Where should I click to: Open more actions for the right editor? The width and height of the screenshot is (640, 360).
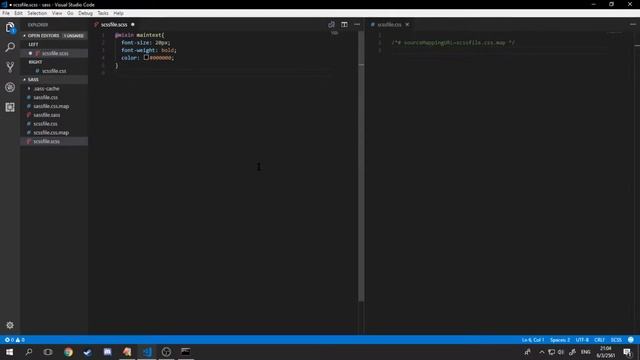632,24
